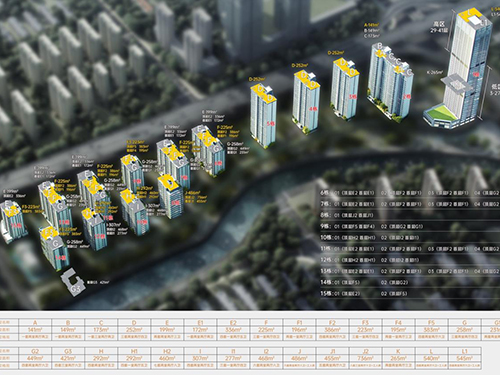
Task: Click the G2 449m² unit type cell
Action: pyautogui.click(x=35, y=358)
